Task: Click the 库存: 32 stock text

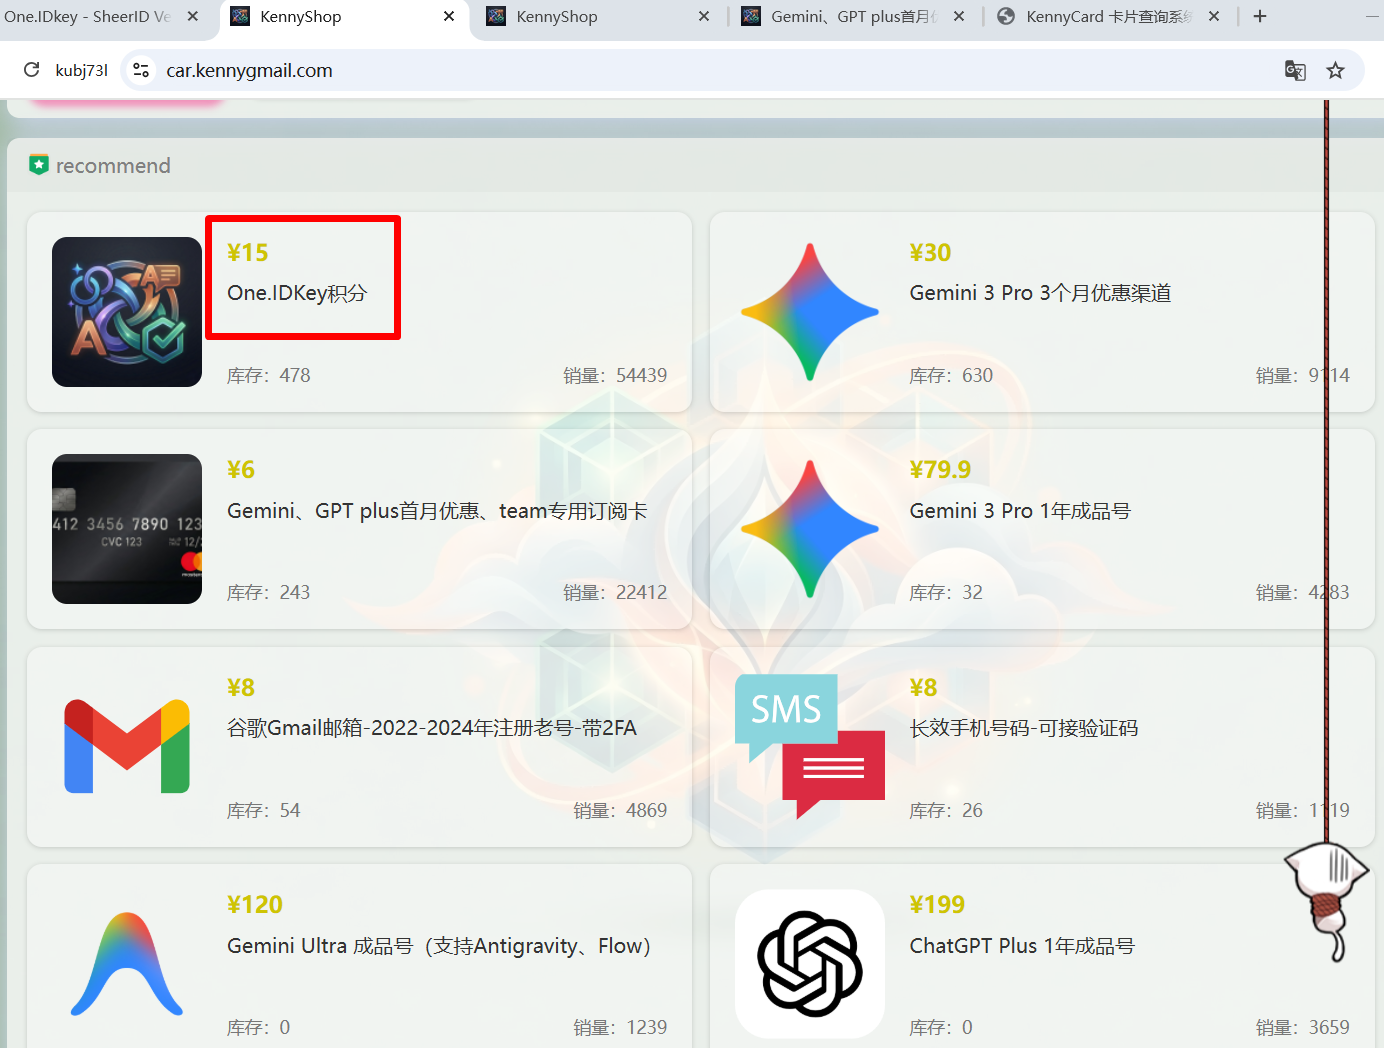Action: [946, 593]
